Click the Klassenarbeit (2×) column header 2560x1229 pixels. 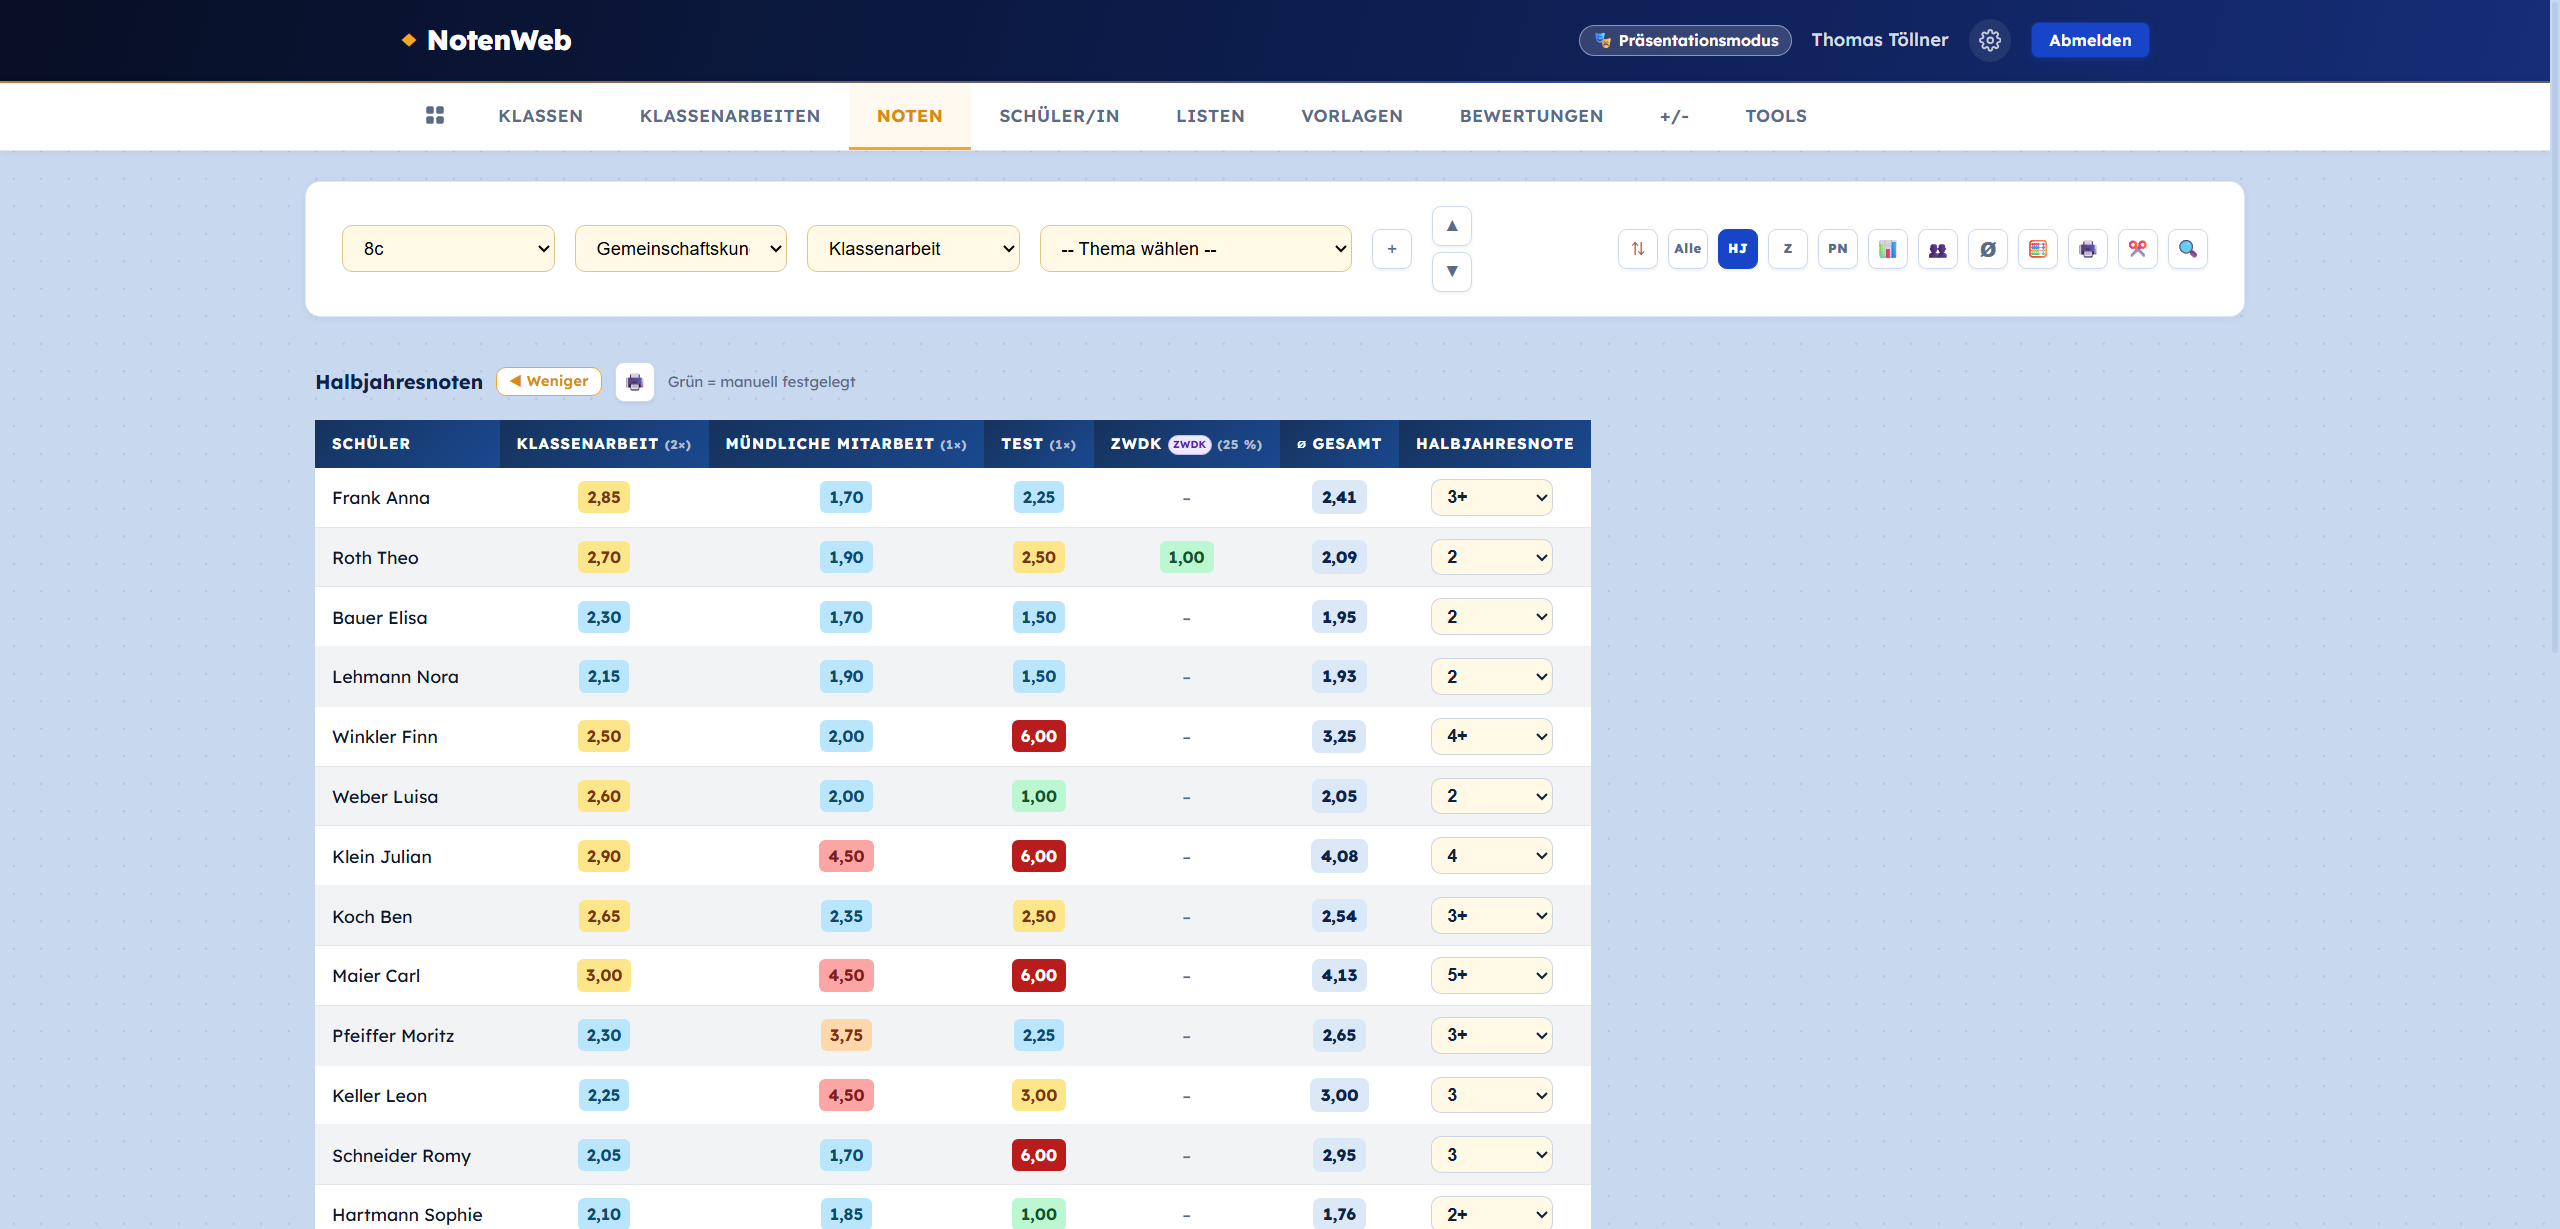coord(603,444)
